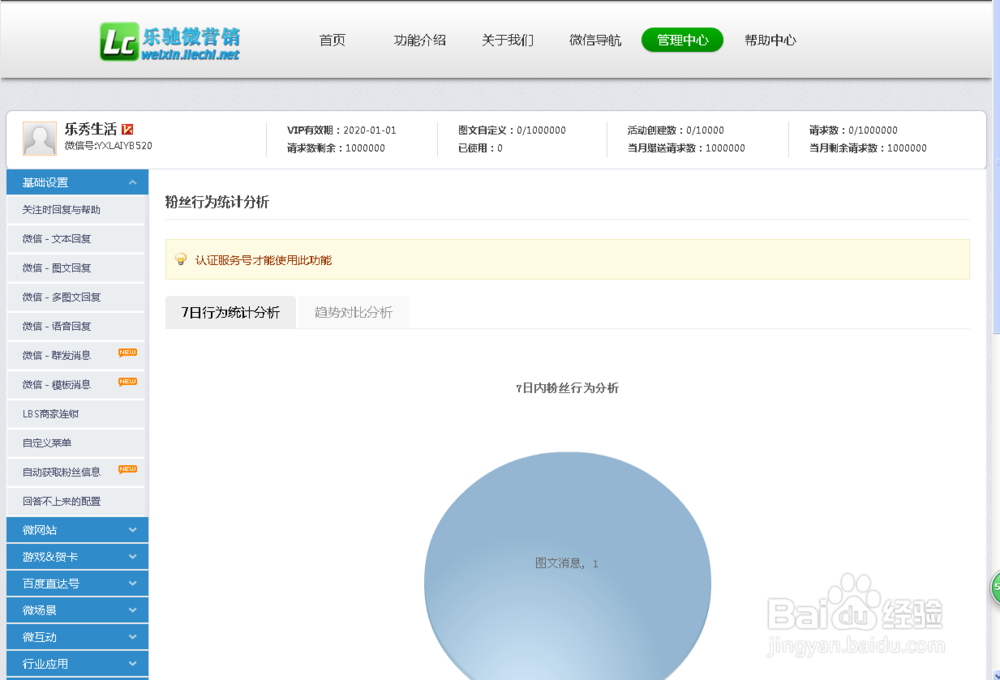Image resolution: width=1000 pixels, height=680 pixels.
Task: Select the 管理中心 navigation button
Action: pyautogui.click(x=682, y=40)
